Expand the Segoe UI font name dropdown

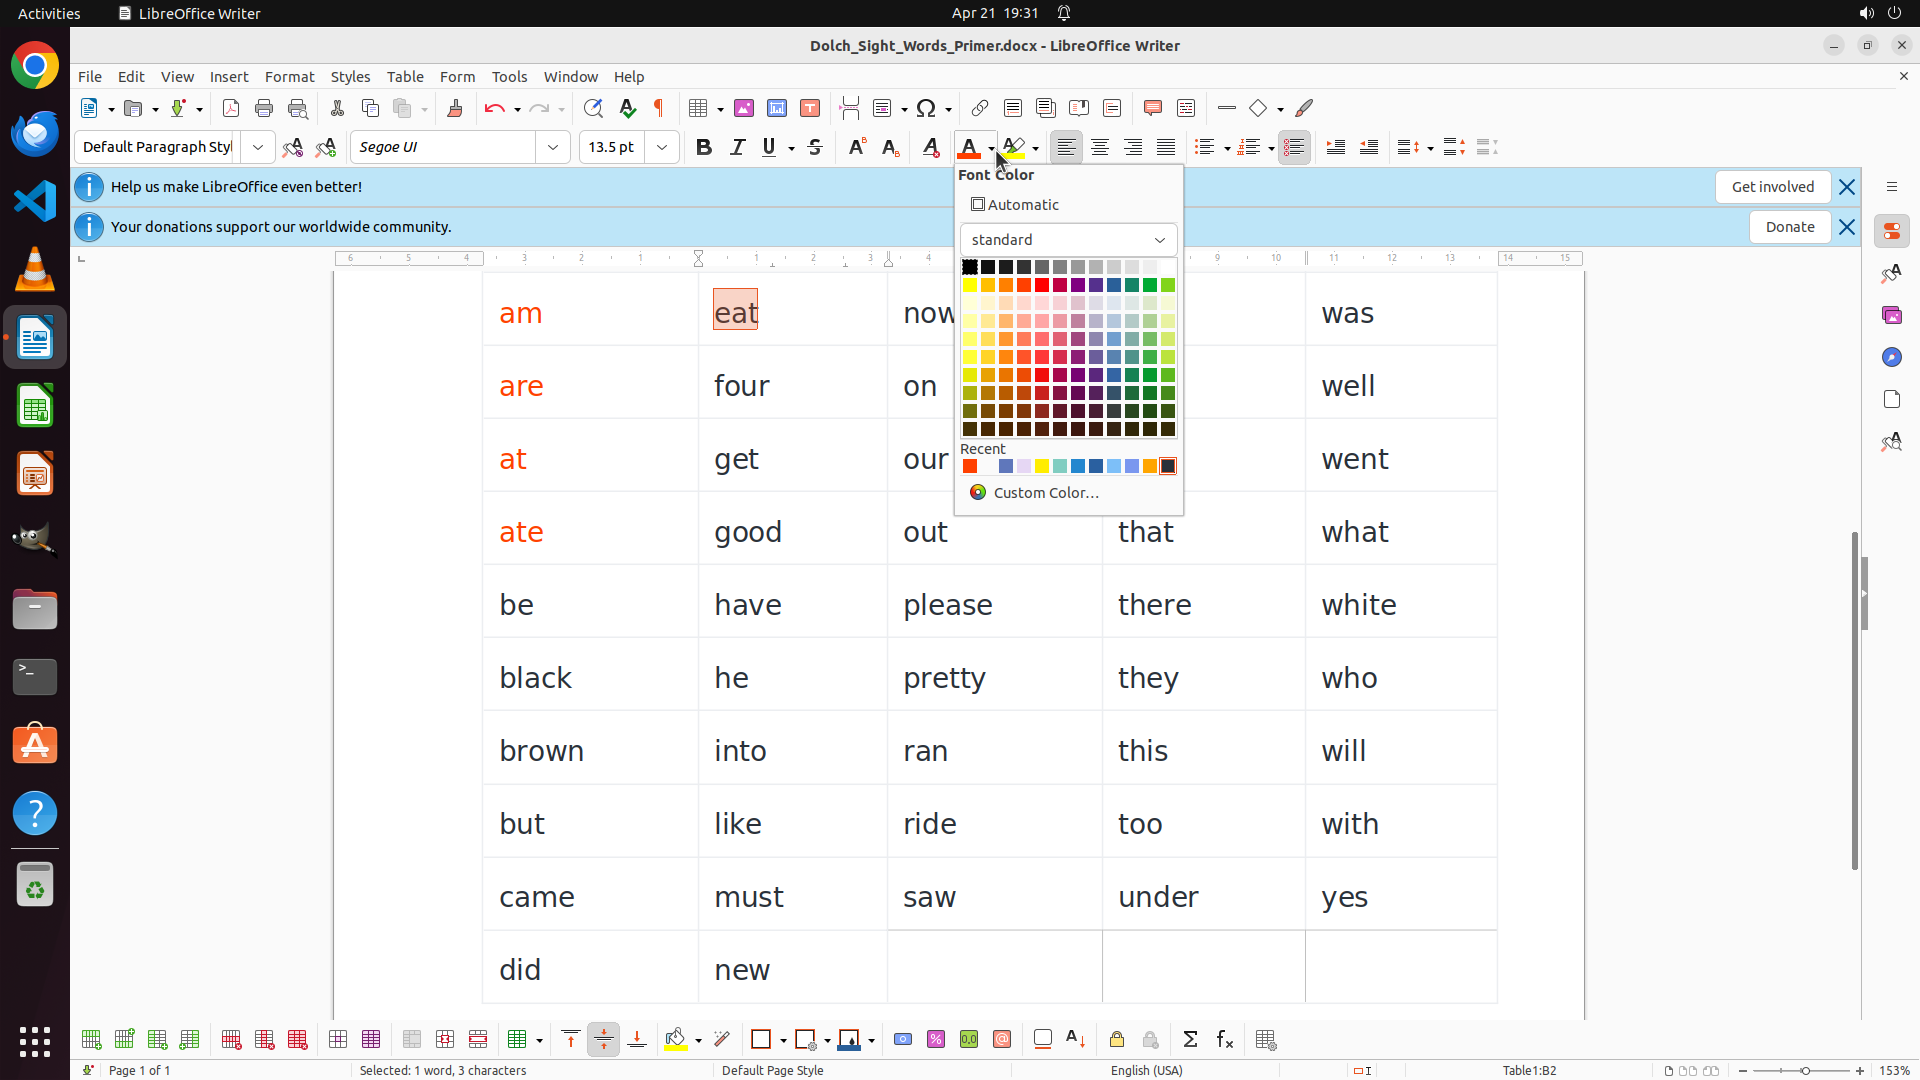(x=553, y=147)
